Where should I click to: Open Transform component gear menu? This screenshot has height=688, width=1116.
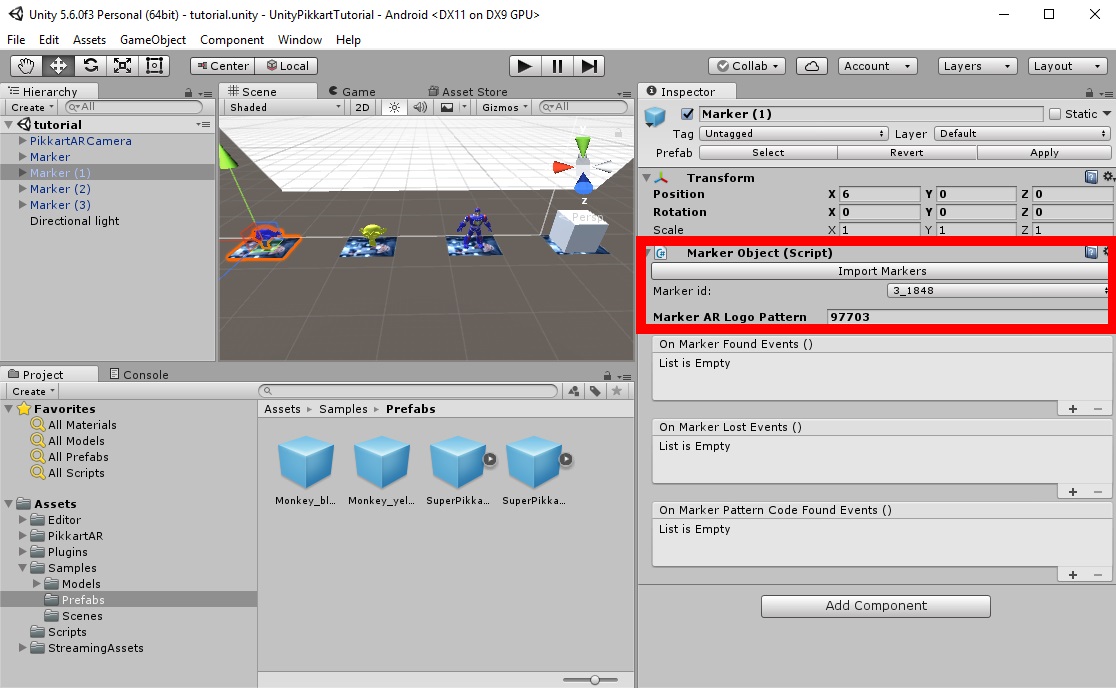click(x=1108, y=177)
